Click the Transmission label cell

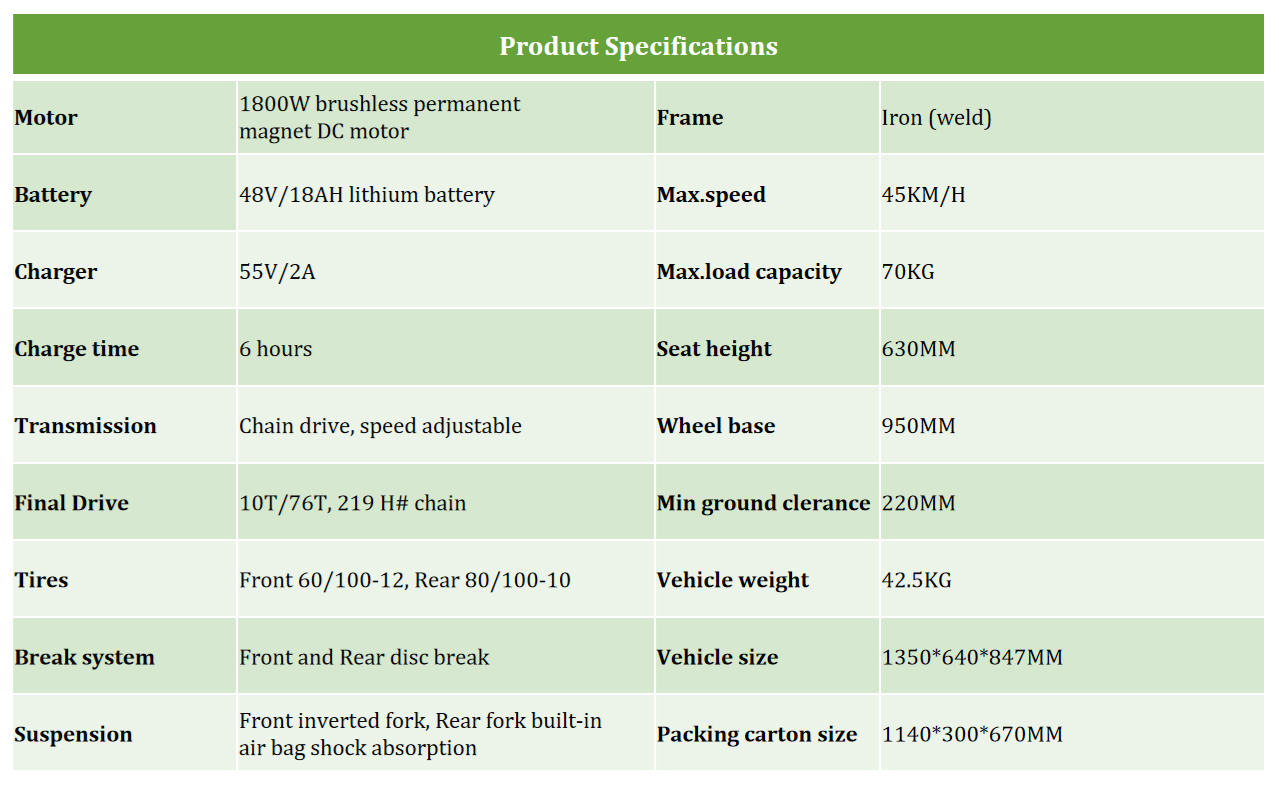tap(86, 426)
